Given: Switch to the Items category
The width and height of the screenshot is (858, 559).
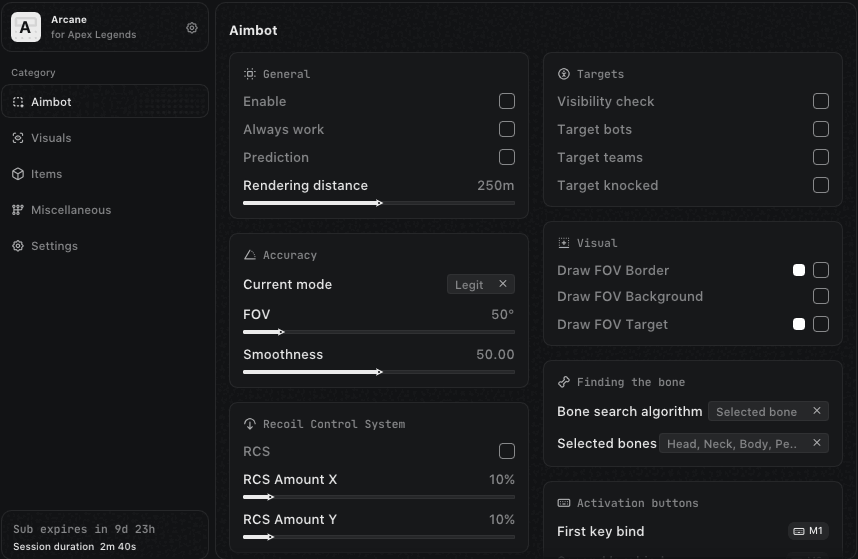Looking at the screenshot, I should tap(105, 174).
